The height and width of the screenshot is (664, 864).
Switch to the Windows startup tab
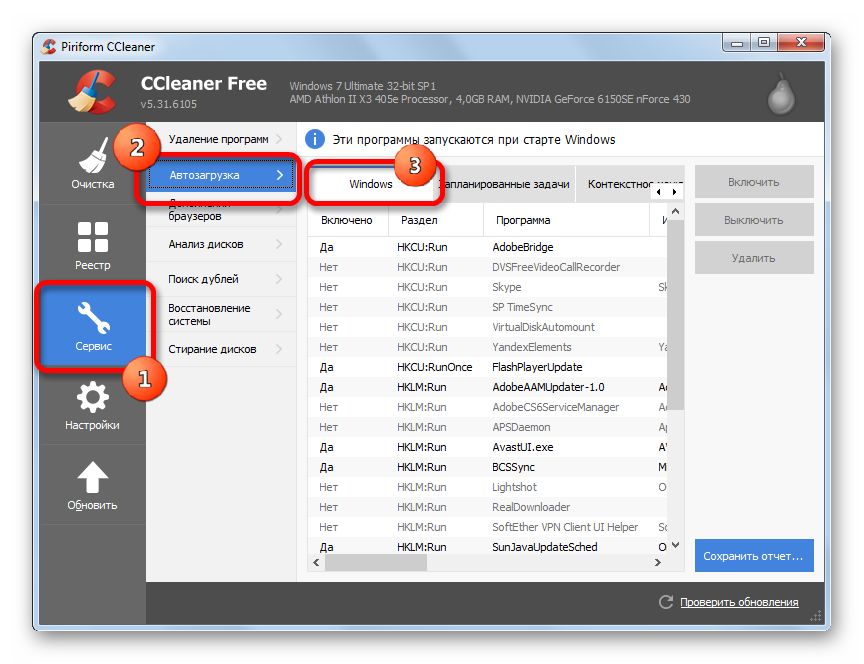[x=369, y=184]
